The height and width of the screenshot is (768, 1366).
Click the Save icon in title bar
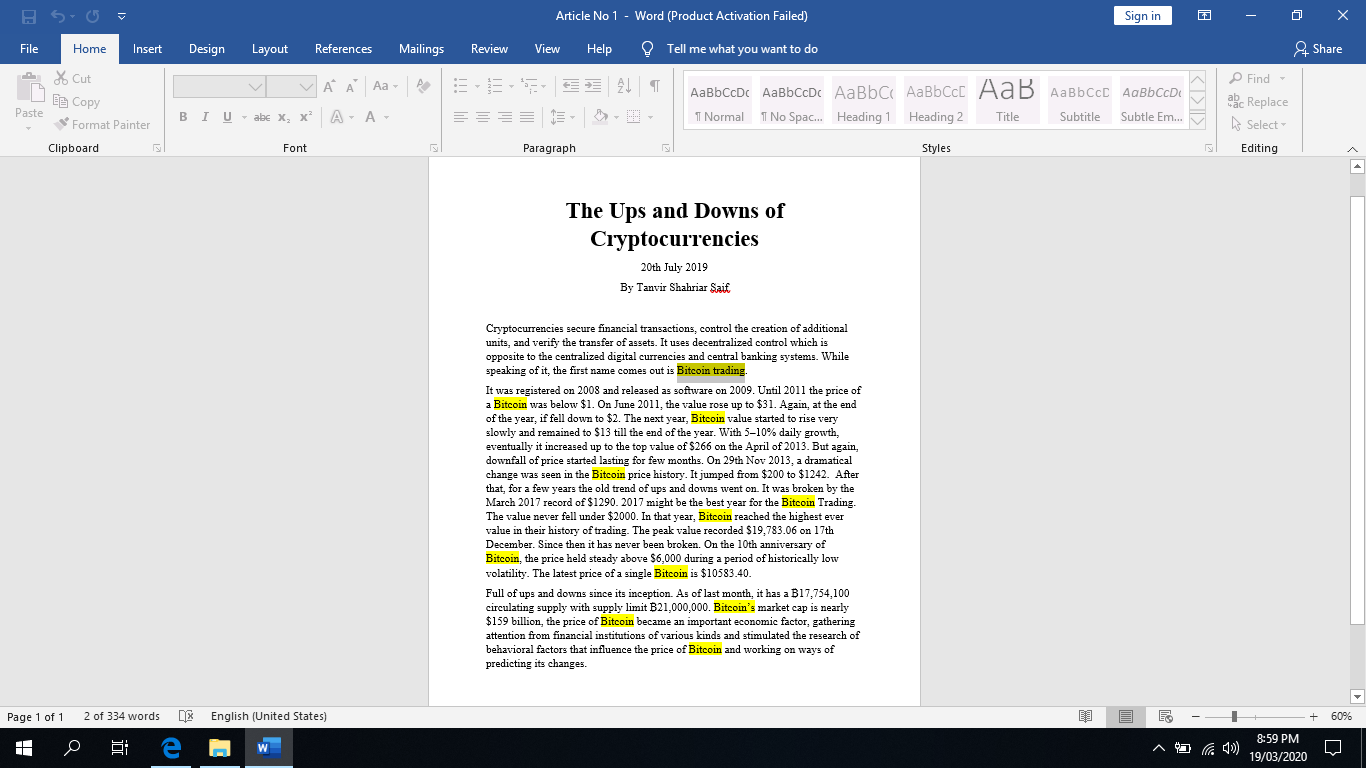pos(29,16)
